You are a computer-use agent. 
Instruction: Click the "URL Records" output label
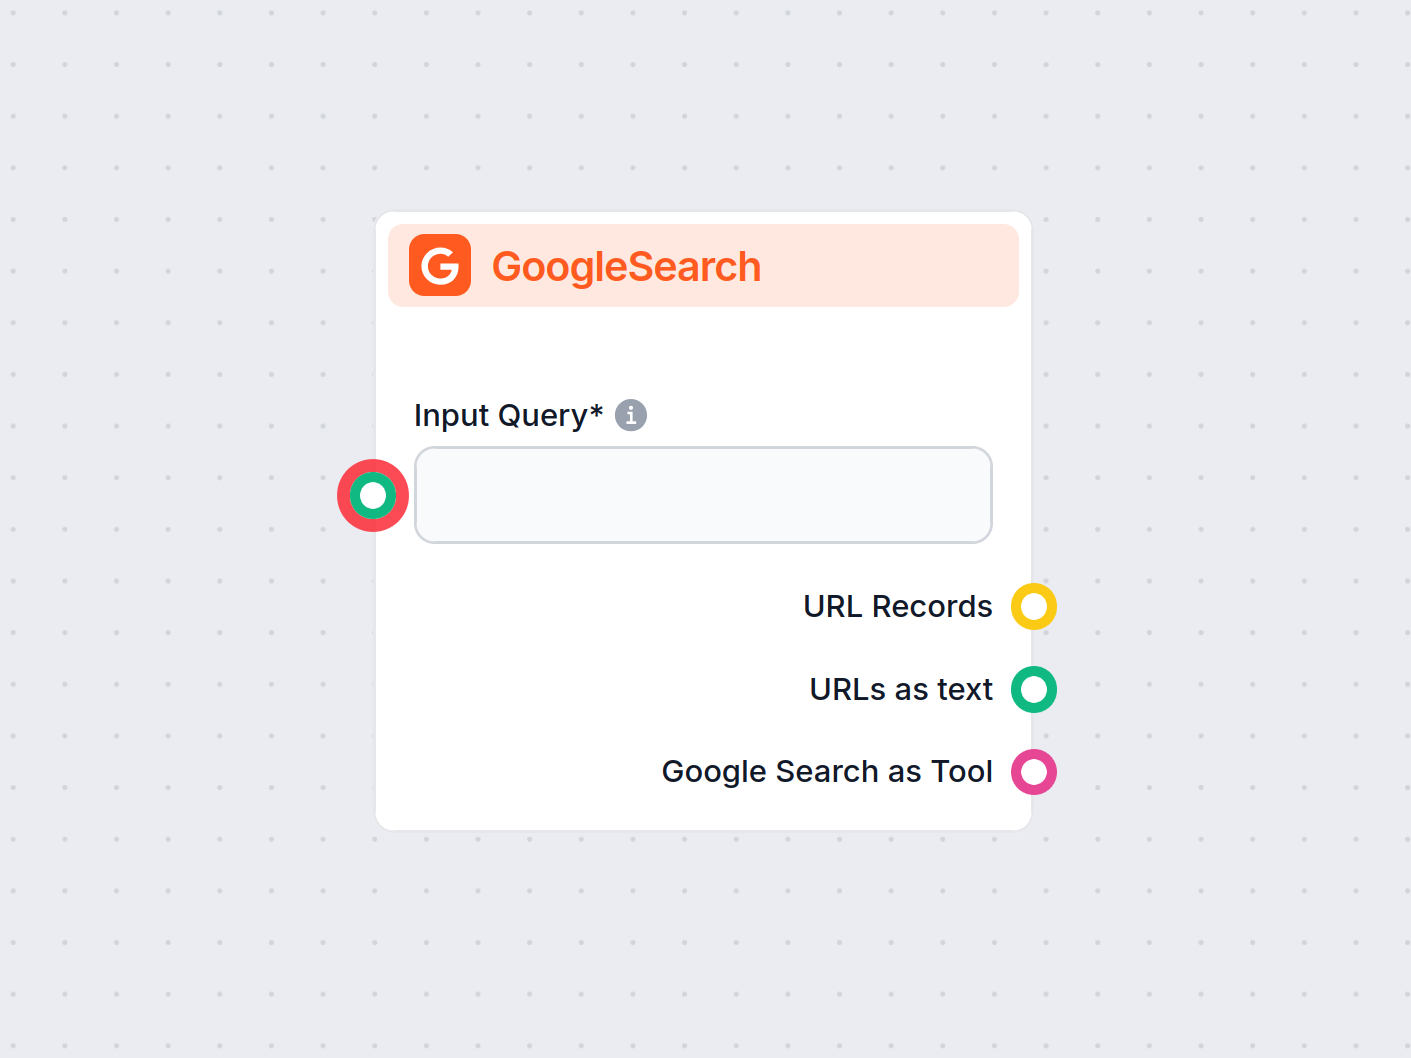click(897, 606)
